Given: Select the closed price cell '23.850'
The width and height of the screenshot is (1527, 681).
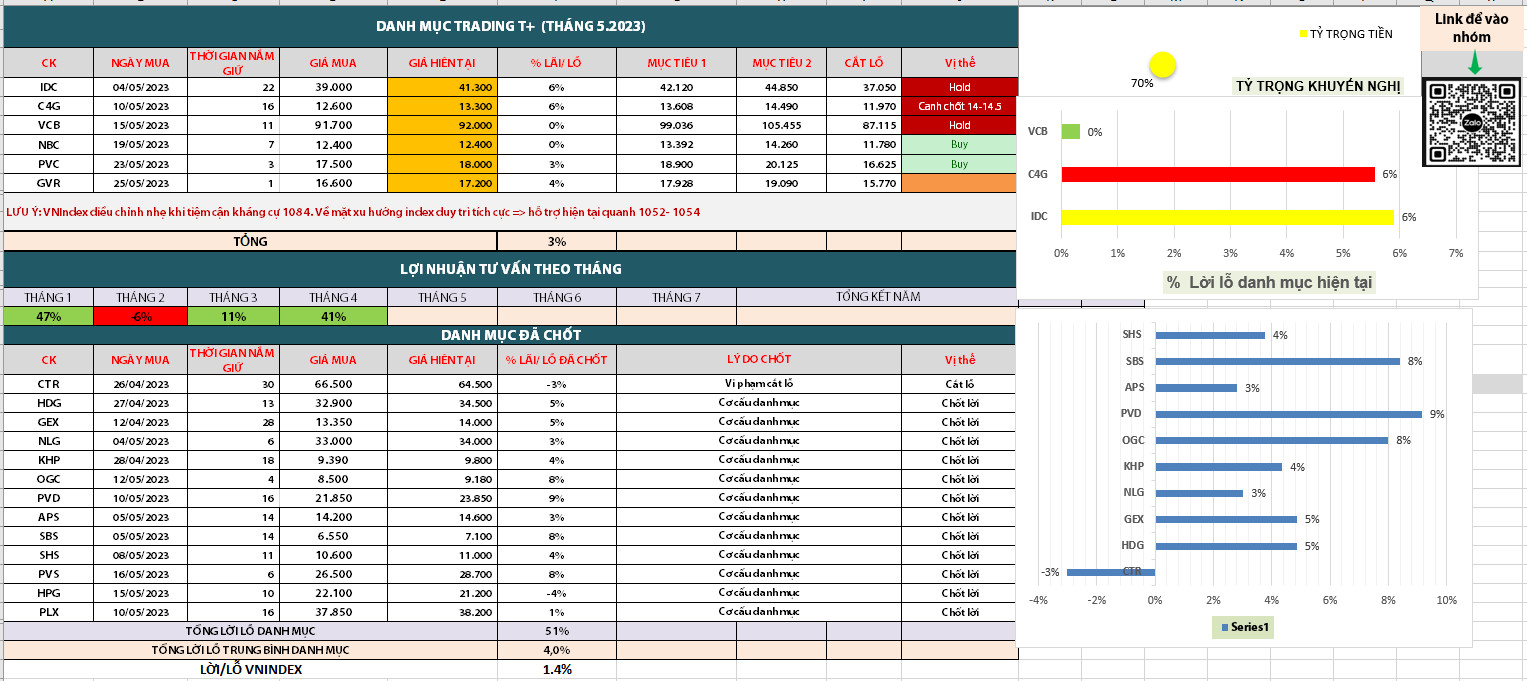Looking at the screenshot, I should (442, 498).
